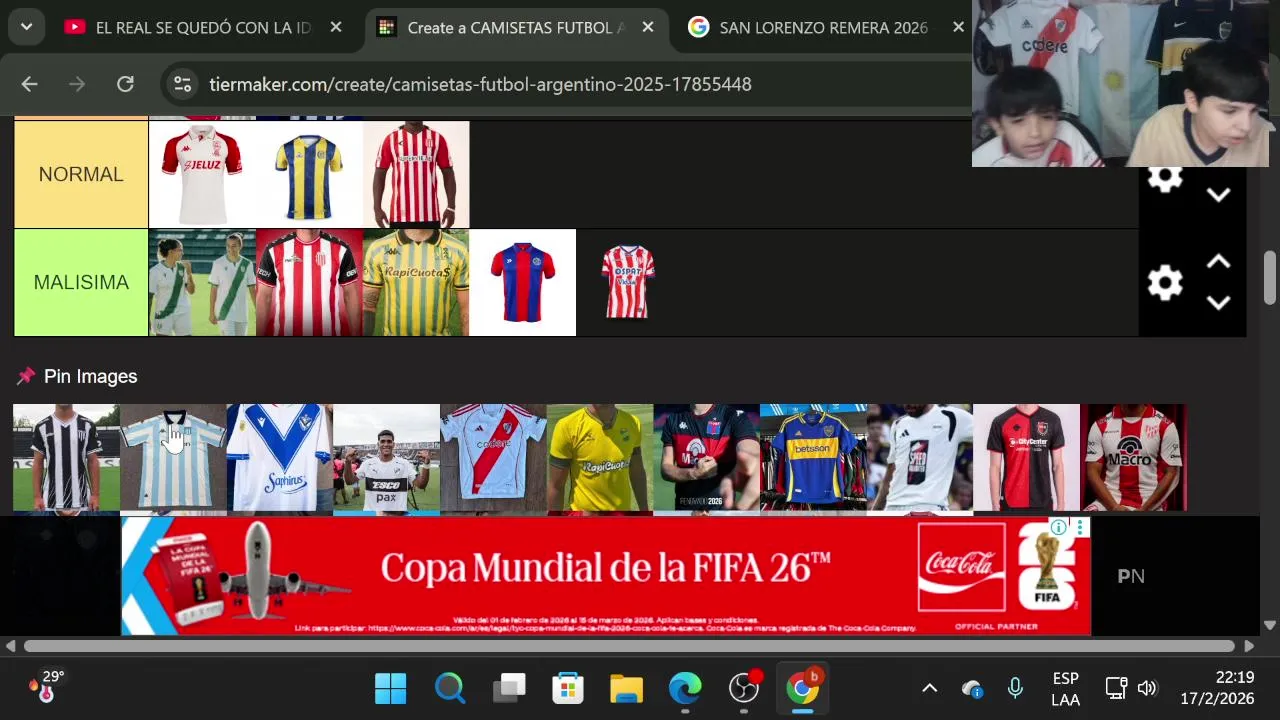
Task: Select the River Plate red sash jersey
Action: click(493, 458)
